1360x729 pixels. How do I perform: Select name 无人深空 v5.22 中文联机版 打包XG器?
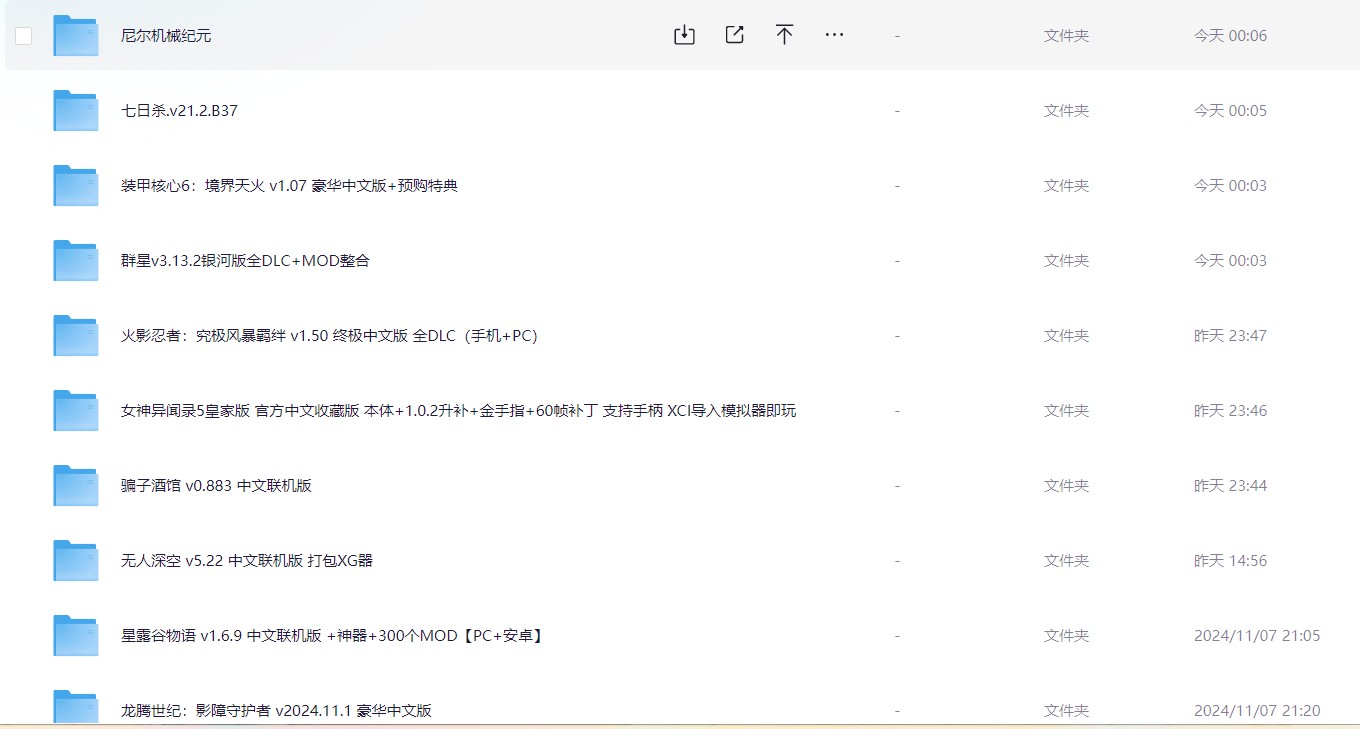point(247,561)
